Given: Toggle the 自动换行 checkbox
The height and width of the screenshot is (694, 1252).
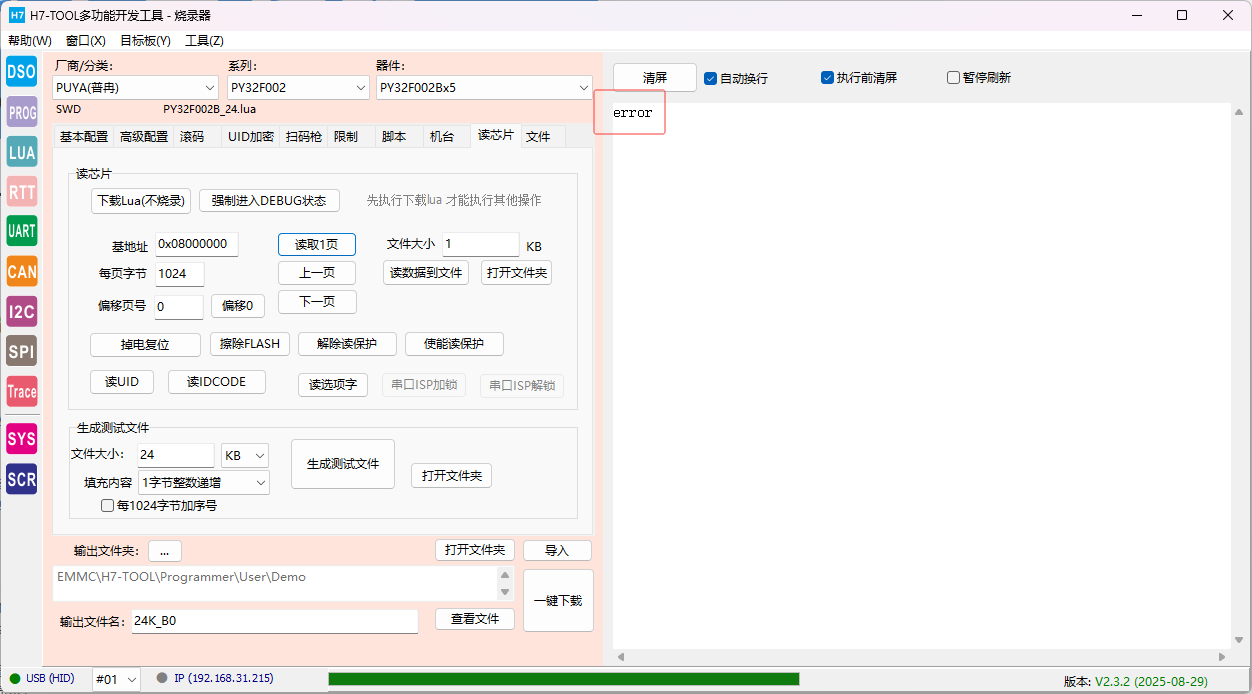Looking at the screenshot, I should tap(711, 78).
